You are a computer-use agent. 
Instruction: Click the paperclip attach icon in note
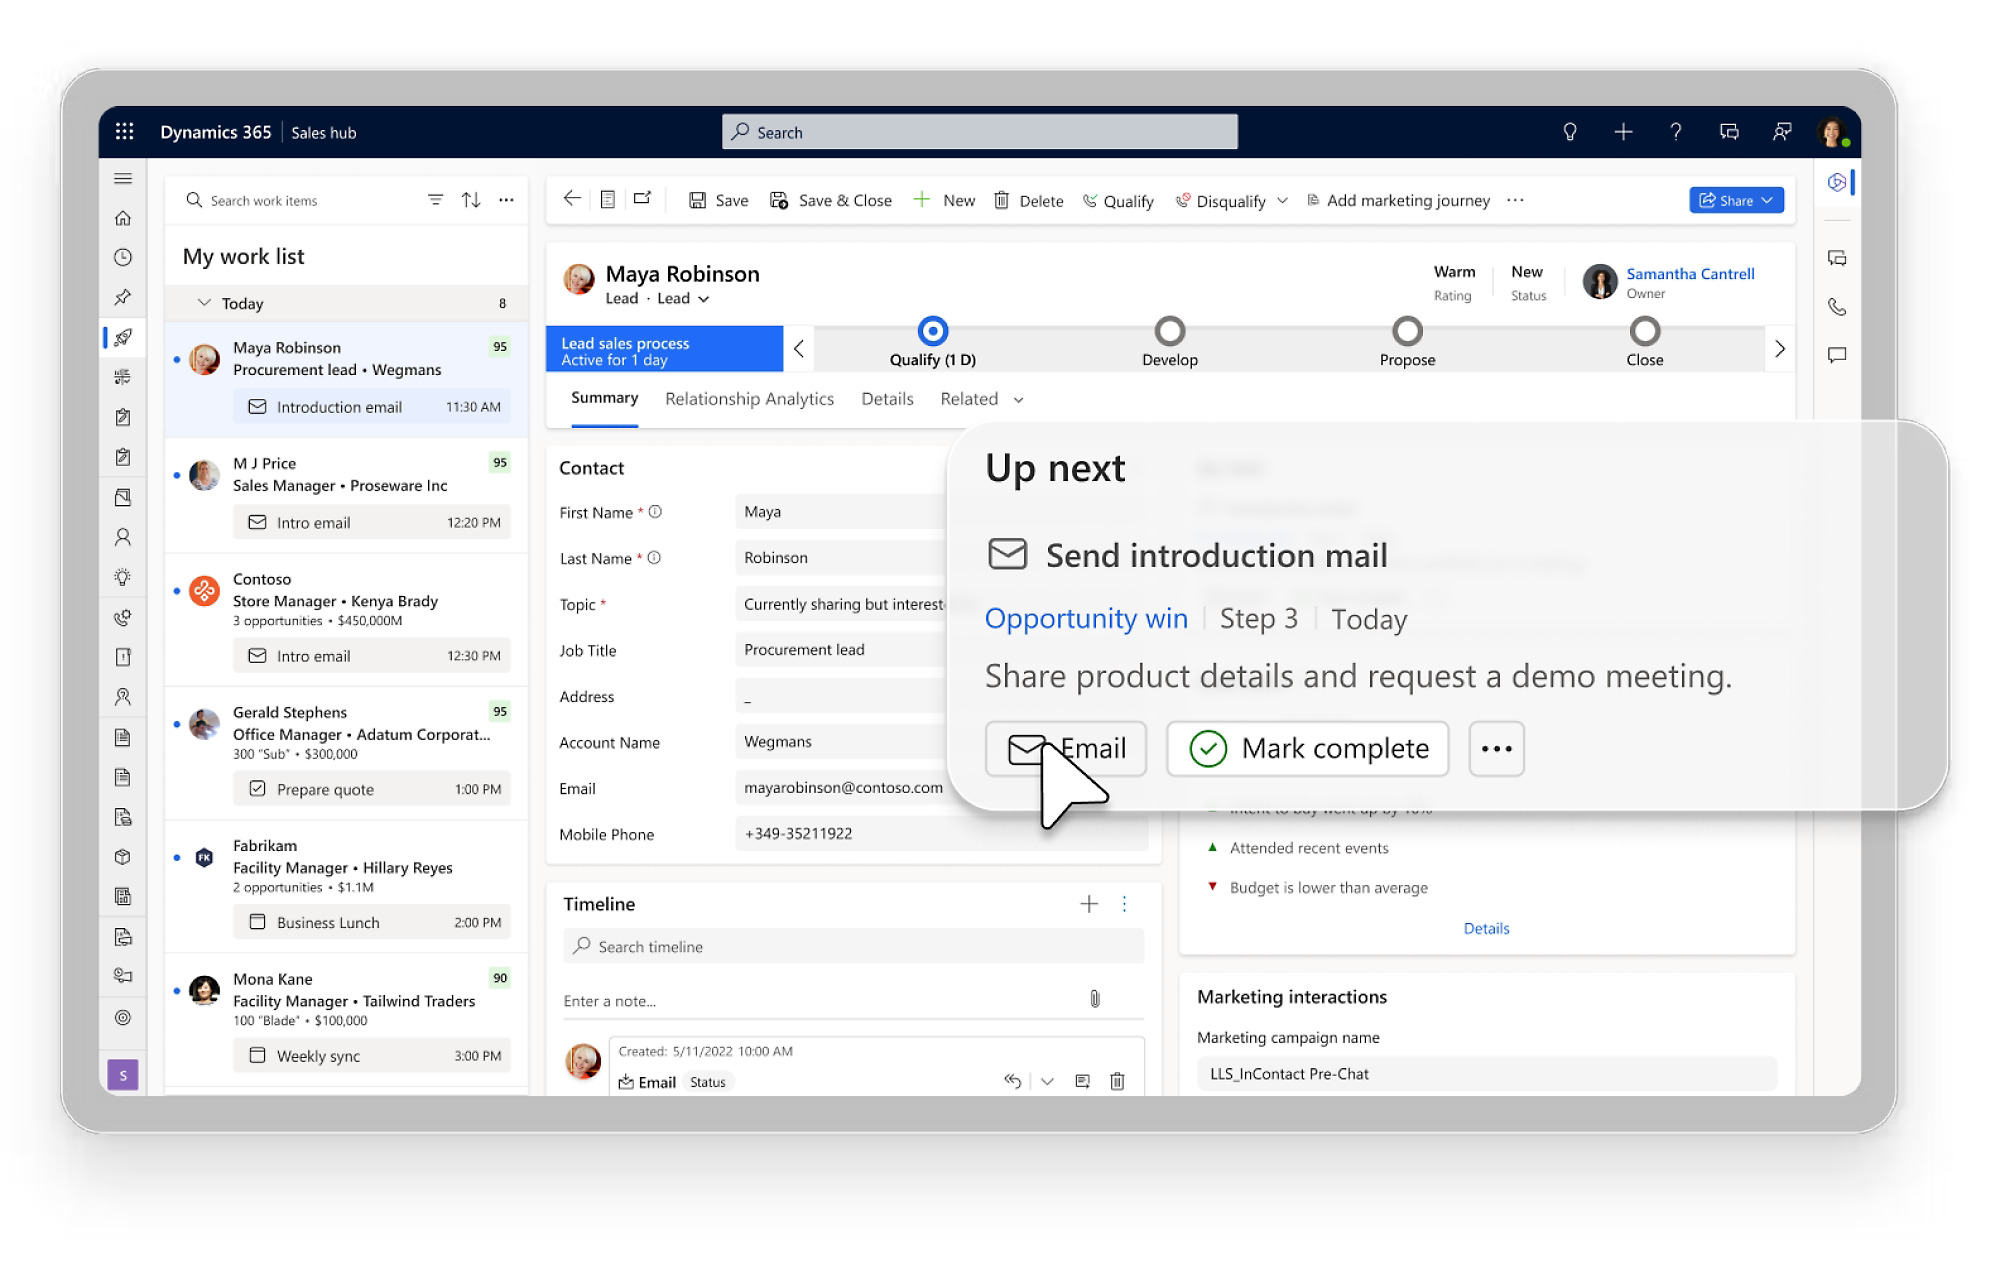pyautogui.click(x=1095, y=999)
